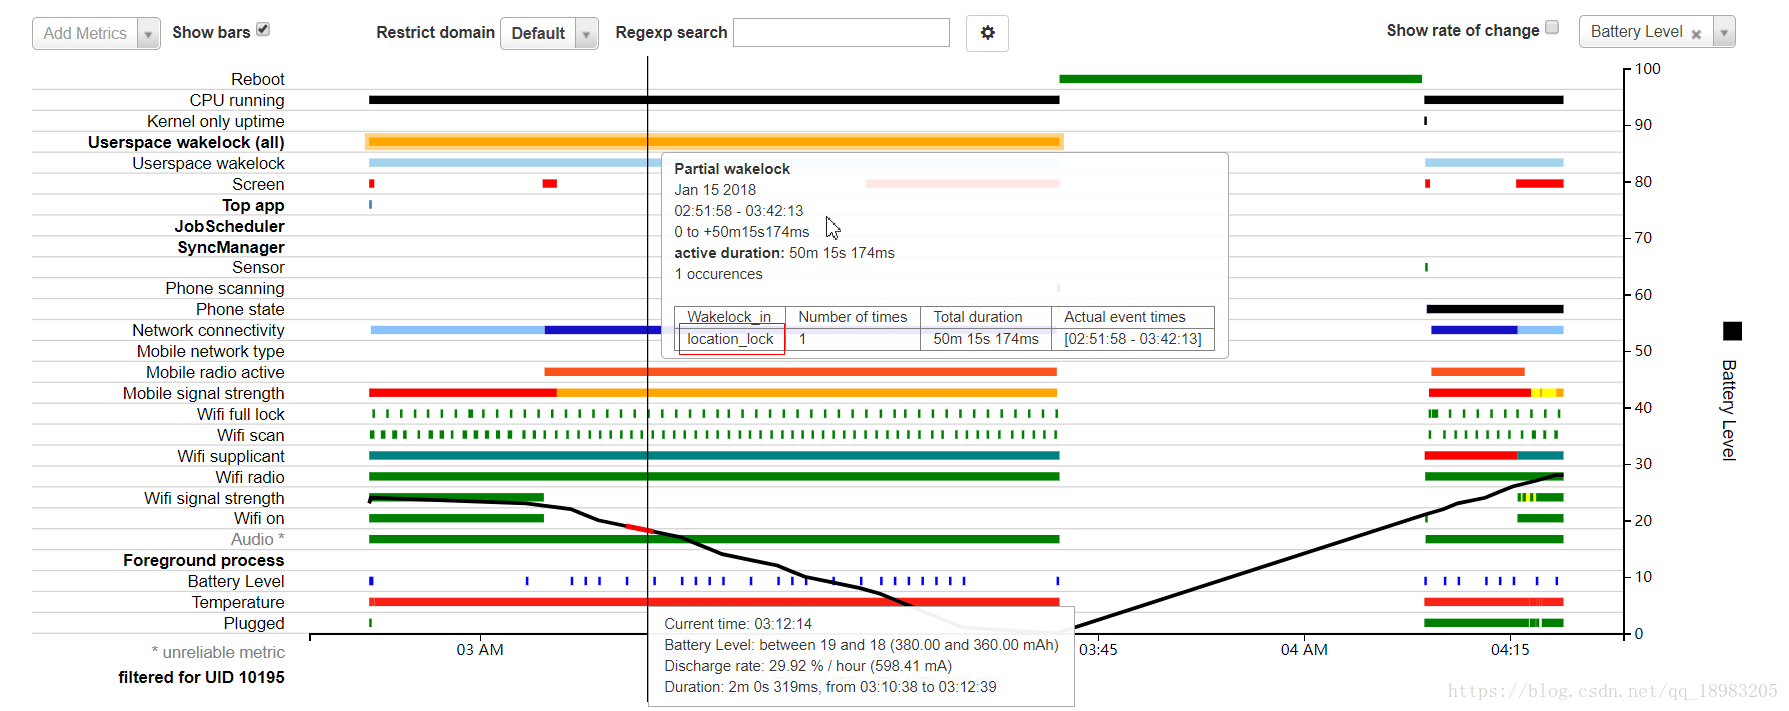Click the Userspace wakelock (all) label
This screenshot has width=1789, height=711.
tap(186, 142)
